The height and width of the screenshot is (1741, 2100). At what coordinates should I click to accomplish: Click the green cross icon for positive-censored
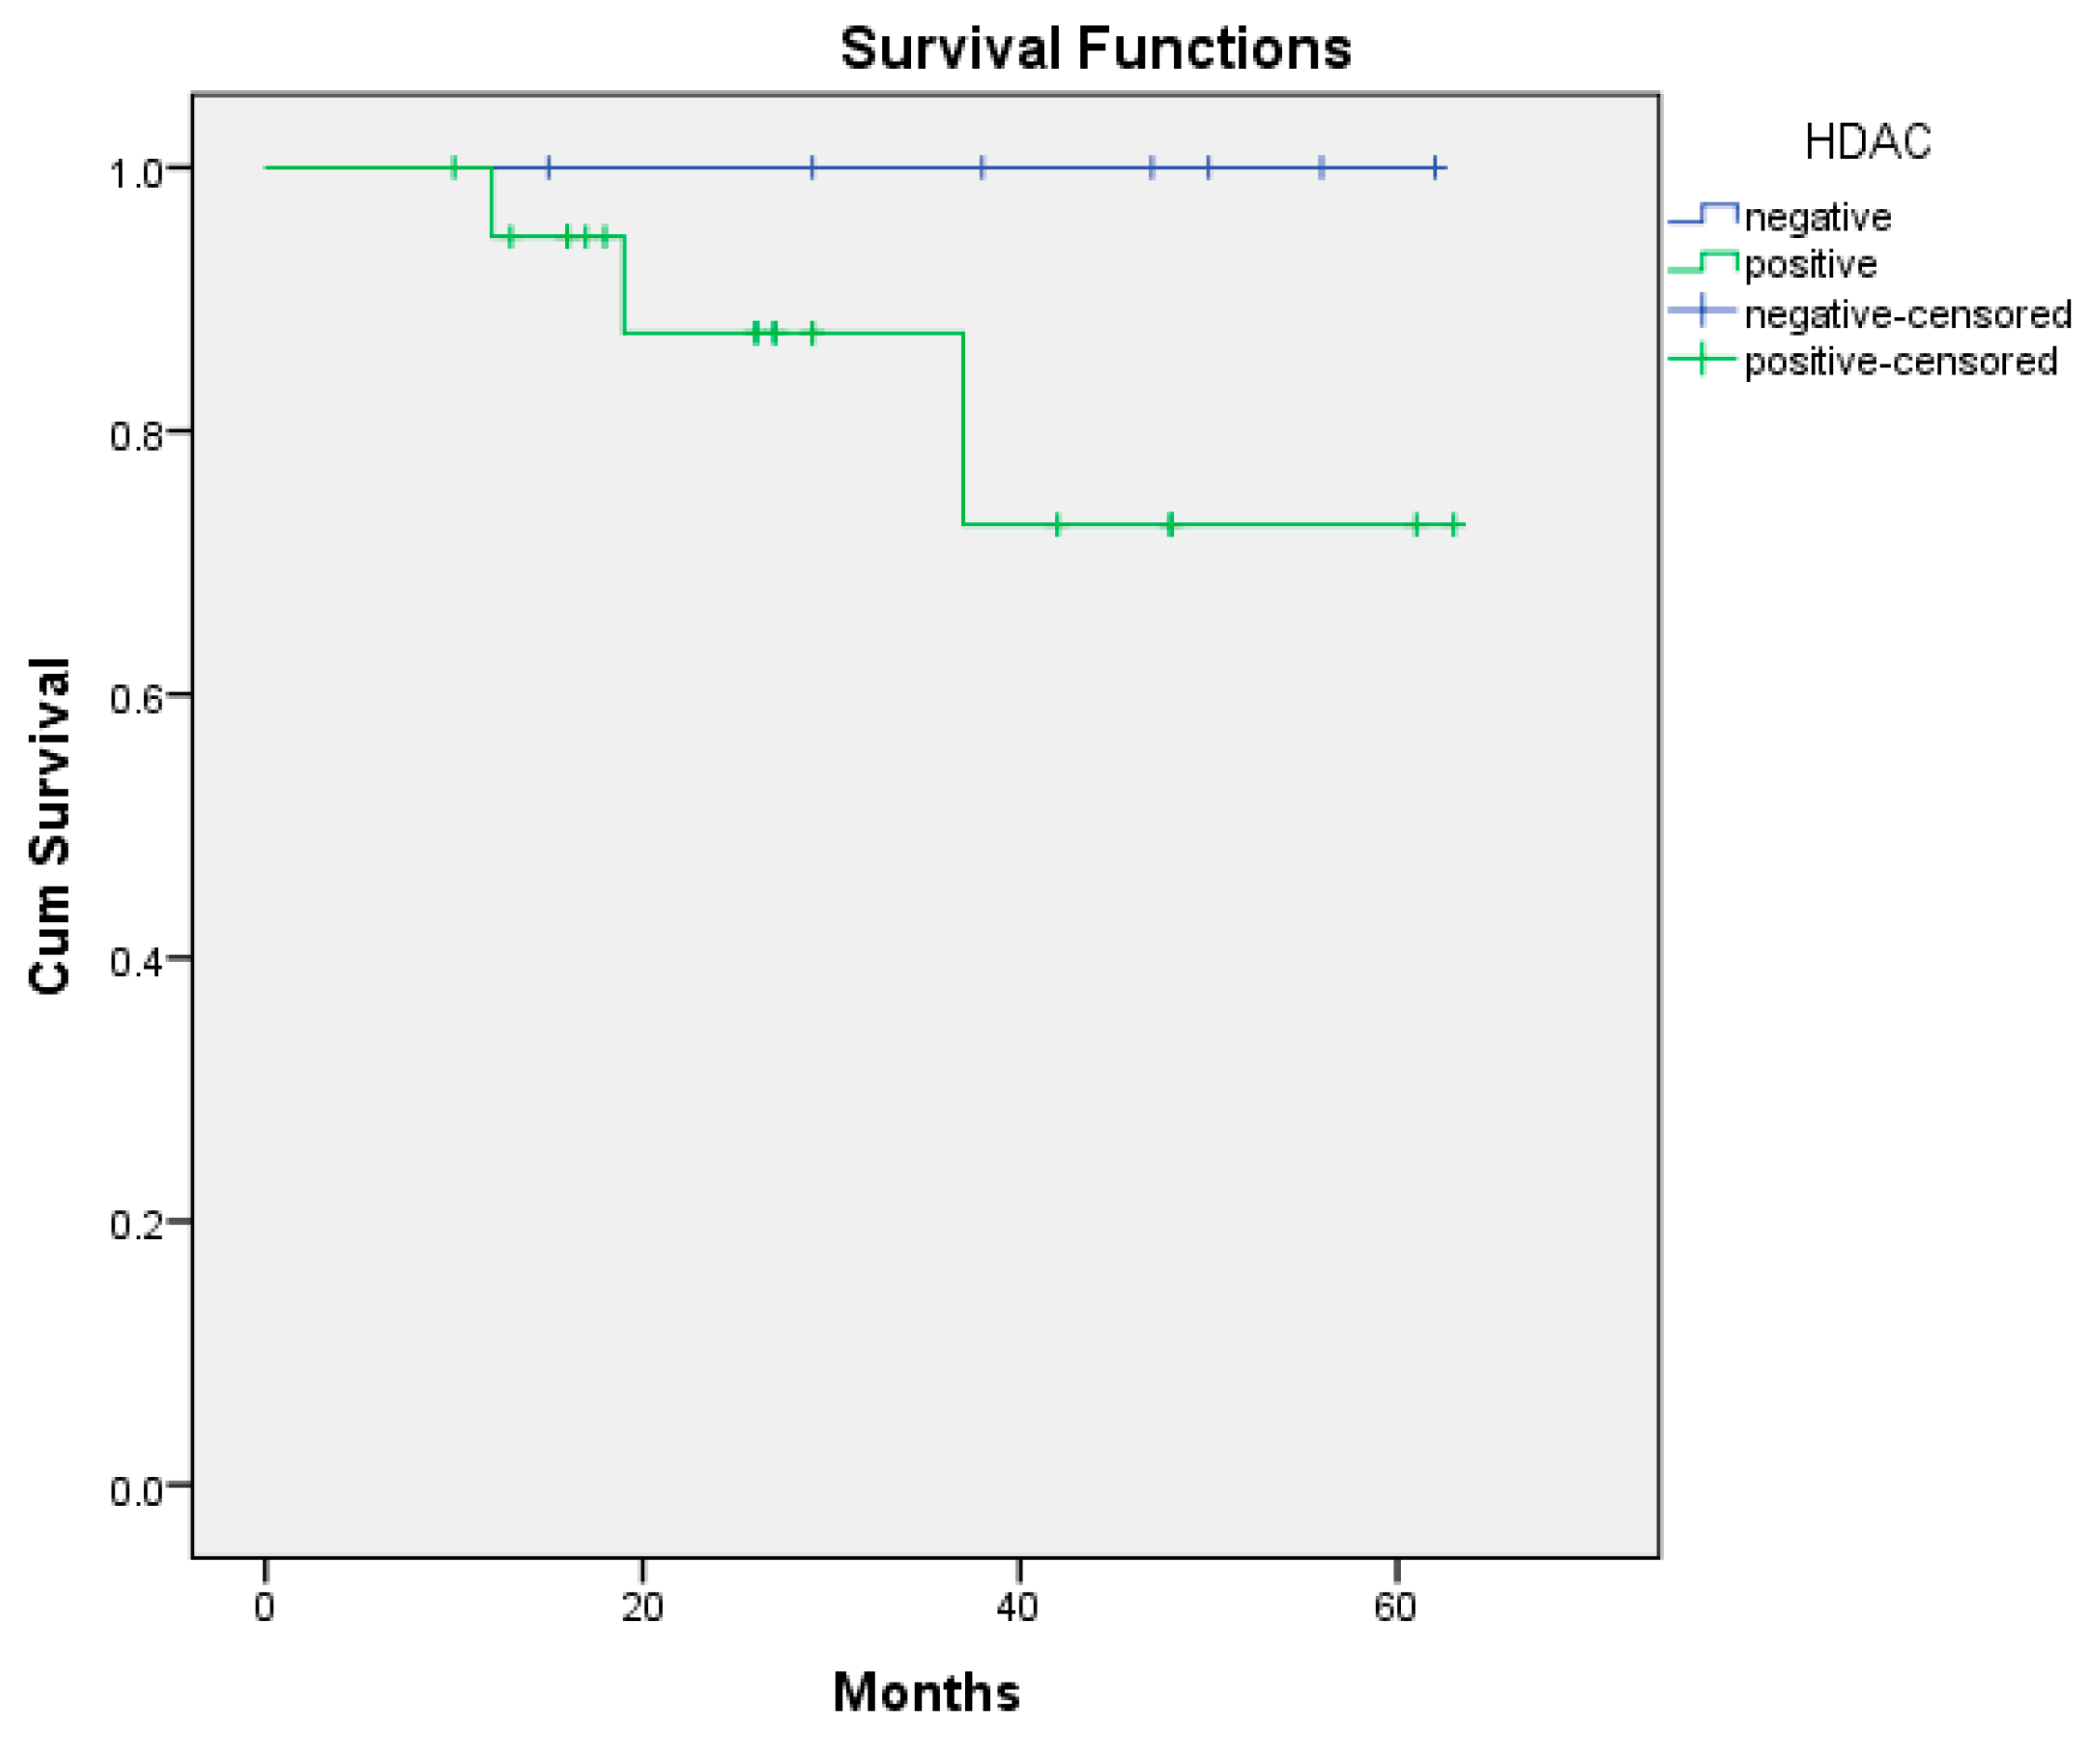point(1702,358)
